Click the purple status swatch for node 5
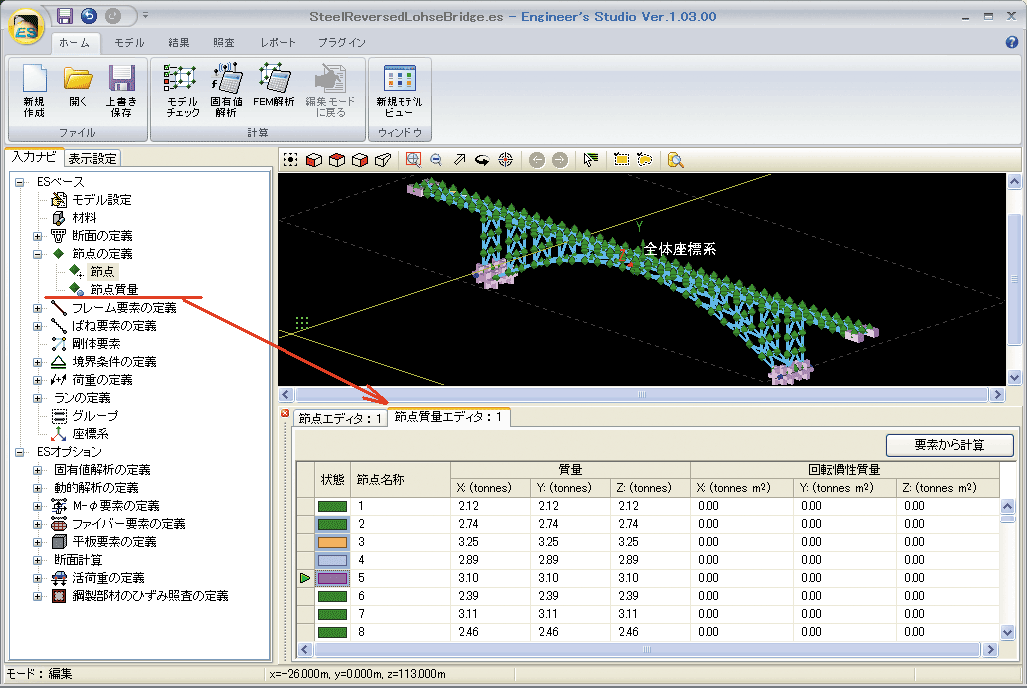The image size is (1027, 688). [x=332, y=579]
